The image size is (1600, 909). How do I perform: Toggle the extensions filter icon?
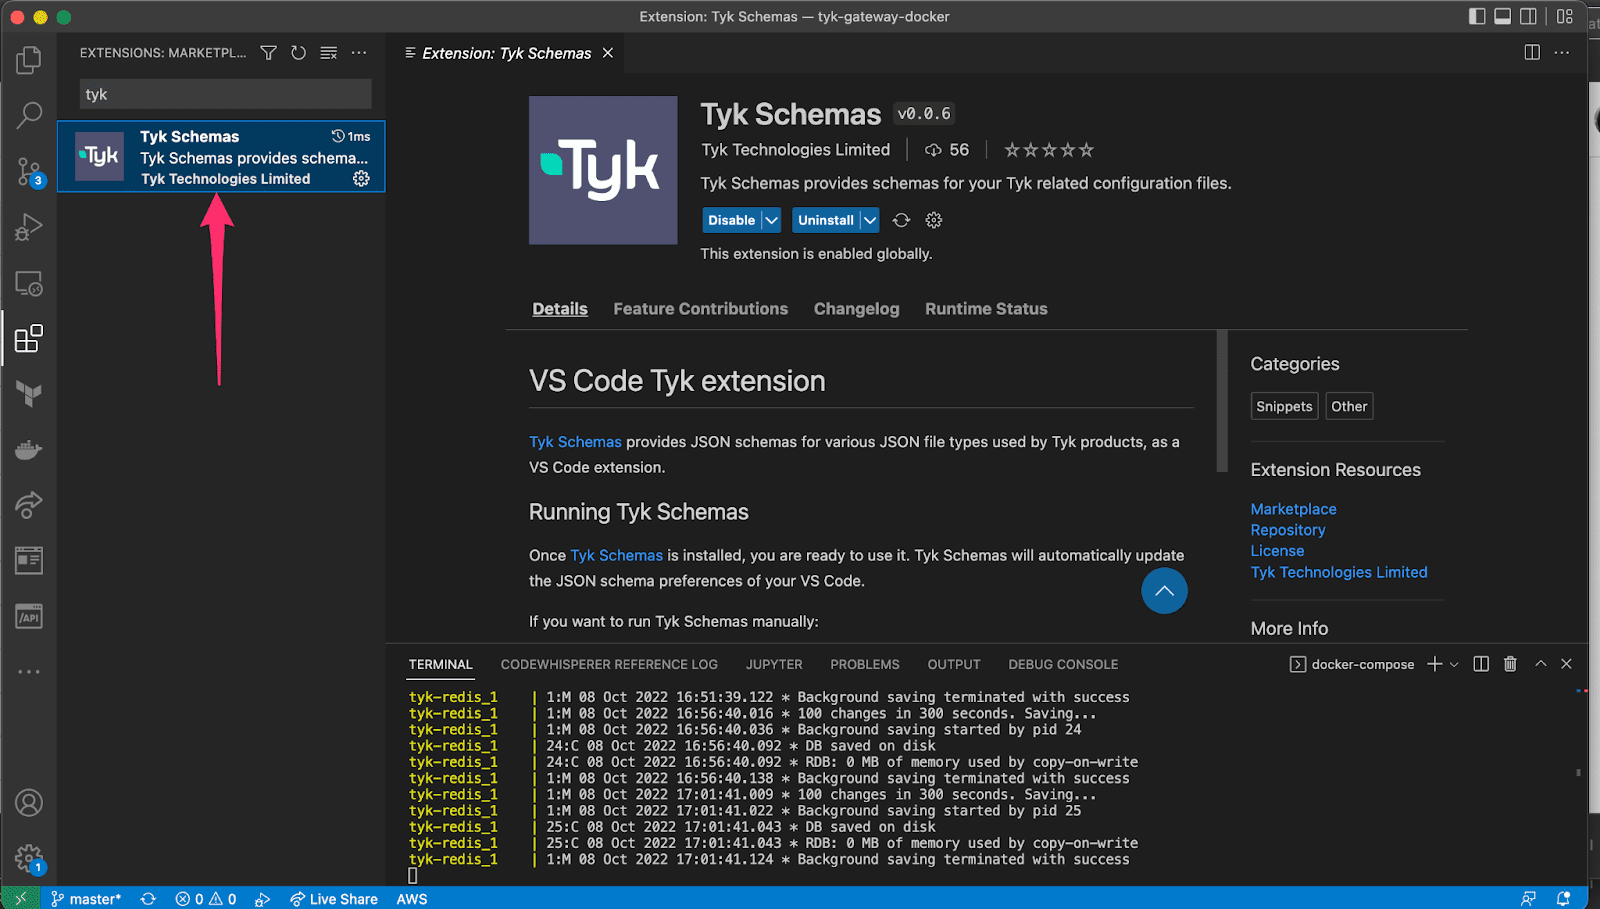pyautogui.click(x=268, y=53)
